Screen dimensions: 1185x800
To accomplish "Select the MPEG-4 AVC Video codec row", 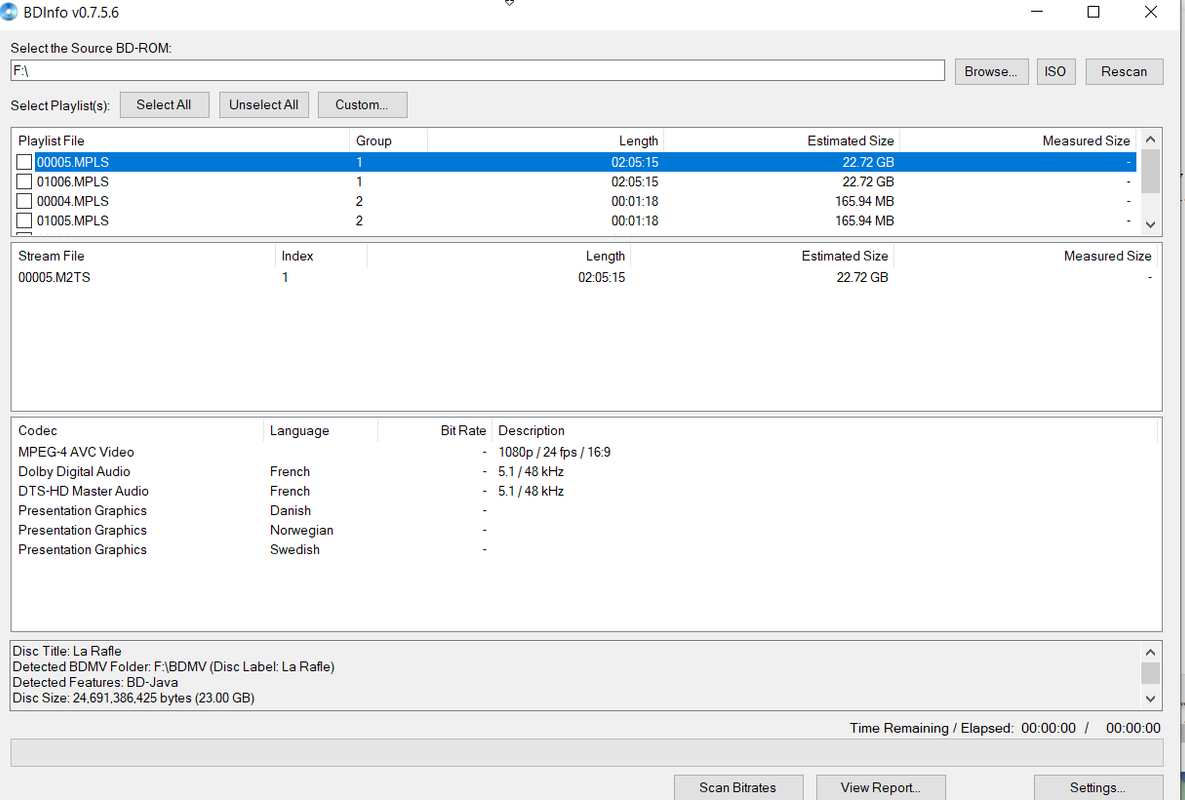I will click(x=585, y=452).
